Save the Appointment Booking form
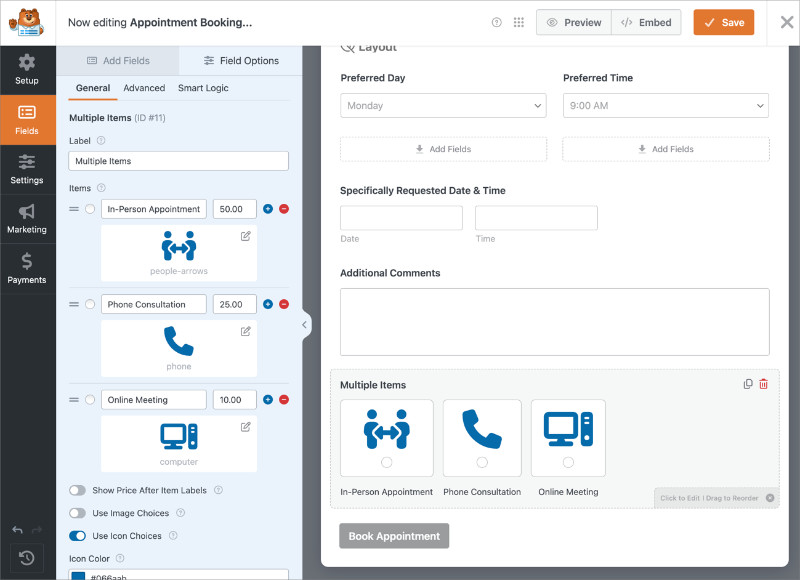The width and height of the screenshot is (800, 580). (x=723, y=21)
